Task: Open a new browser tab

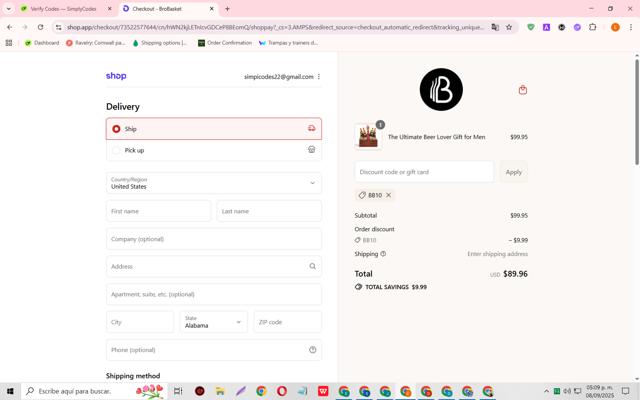Action: click(x=227, y=9)
